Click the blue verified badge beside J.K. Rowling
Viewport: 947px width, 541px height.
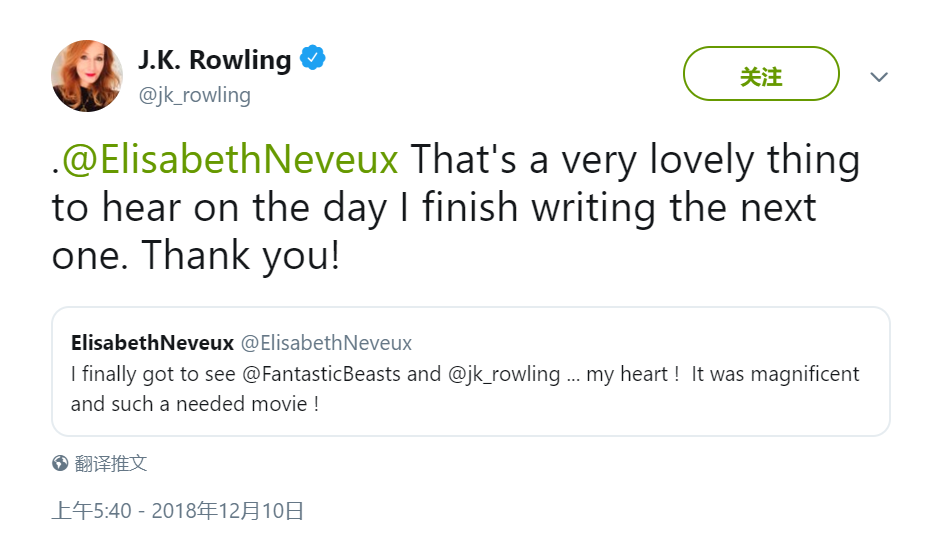click(x=313, y=59)
